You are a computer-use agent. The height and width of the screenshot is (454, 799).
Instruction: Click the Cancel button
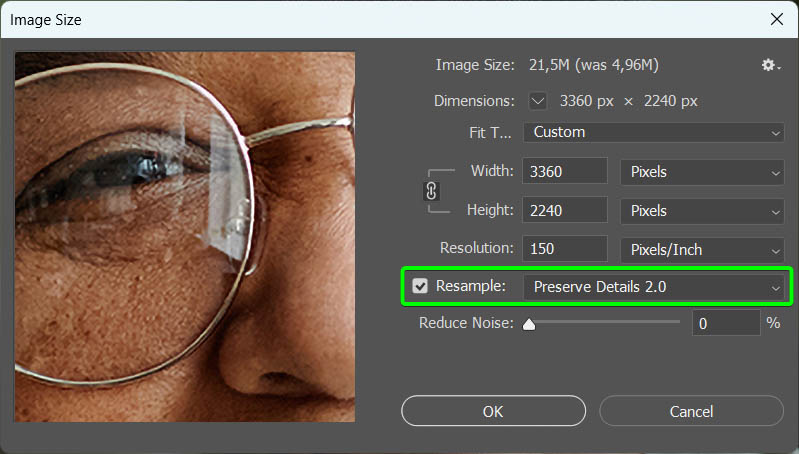point(691,411)
